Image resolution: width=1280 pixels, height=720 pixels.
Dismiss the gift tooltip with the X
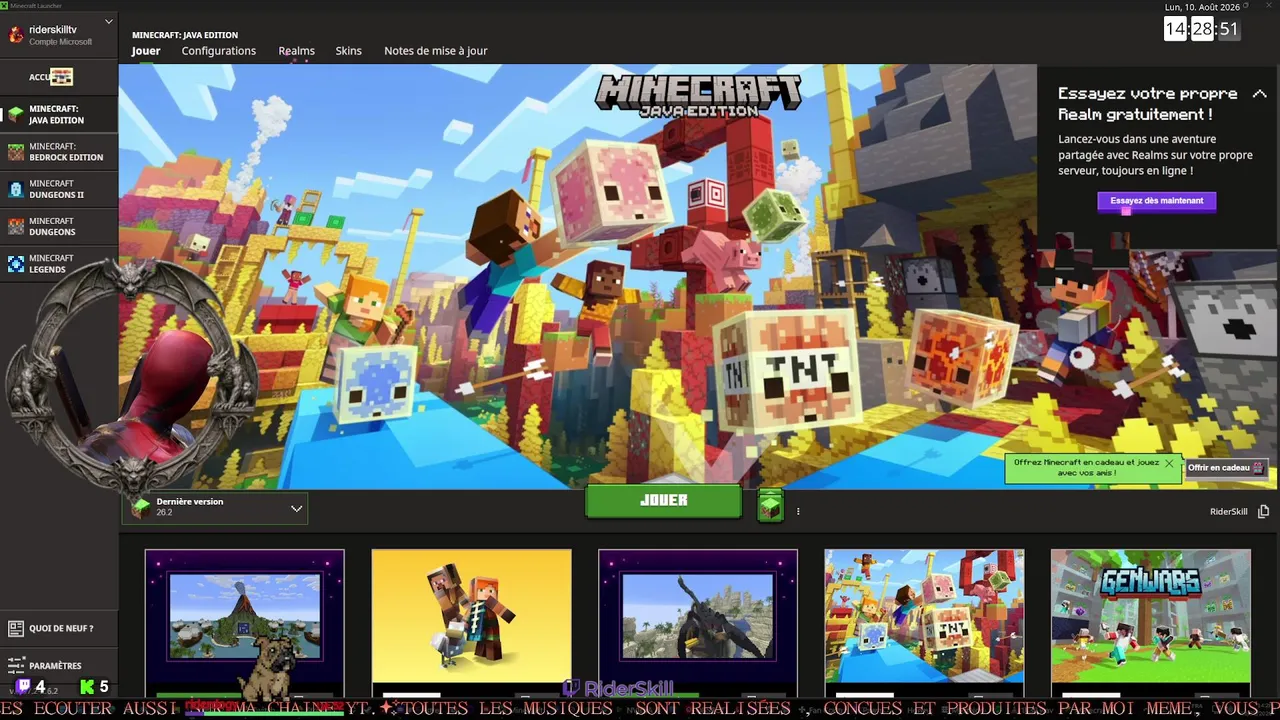point(1168,463)
